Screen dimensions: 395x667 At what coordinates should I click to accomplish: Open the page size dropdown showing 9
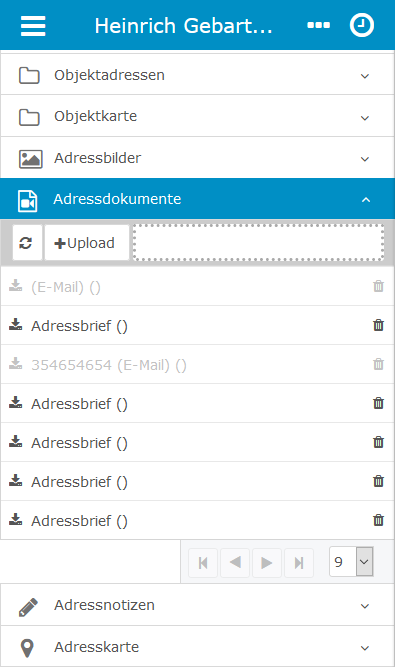[x=351, y=562]
